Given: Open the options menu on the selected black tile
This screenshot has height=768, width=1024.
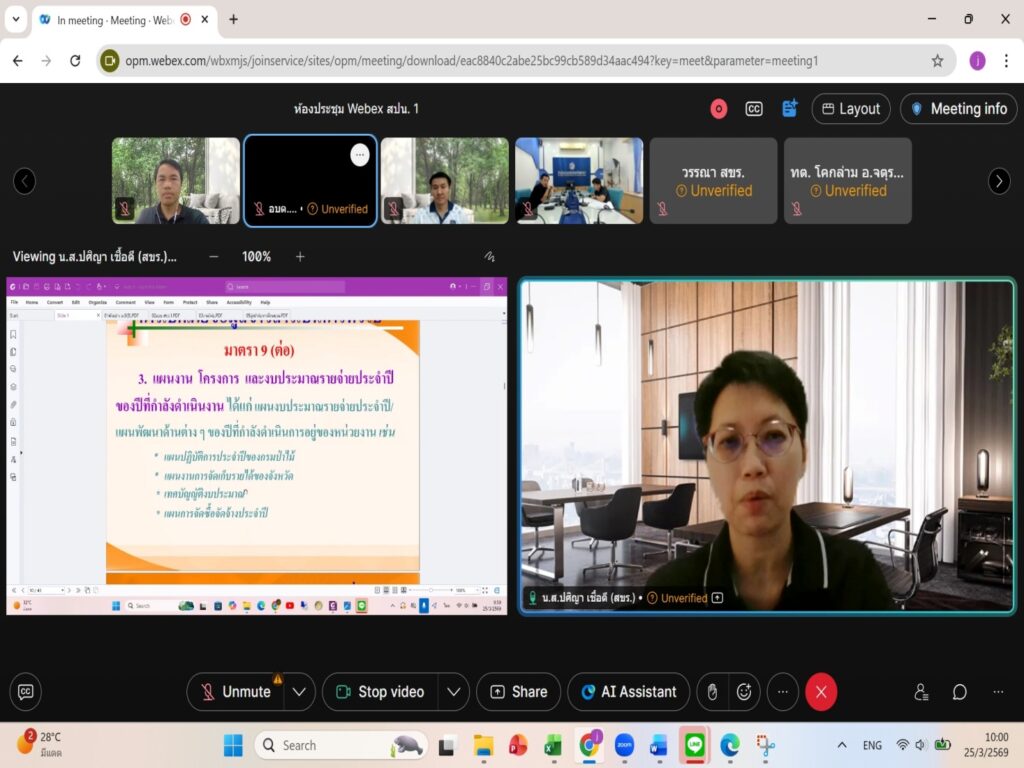Looking at the screenshot, I should tap(360, 155).
